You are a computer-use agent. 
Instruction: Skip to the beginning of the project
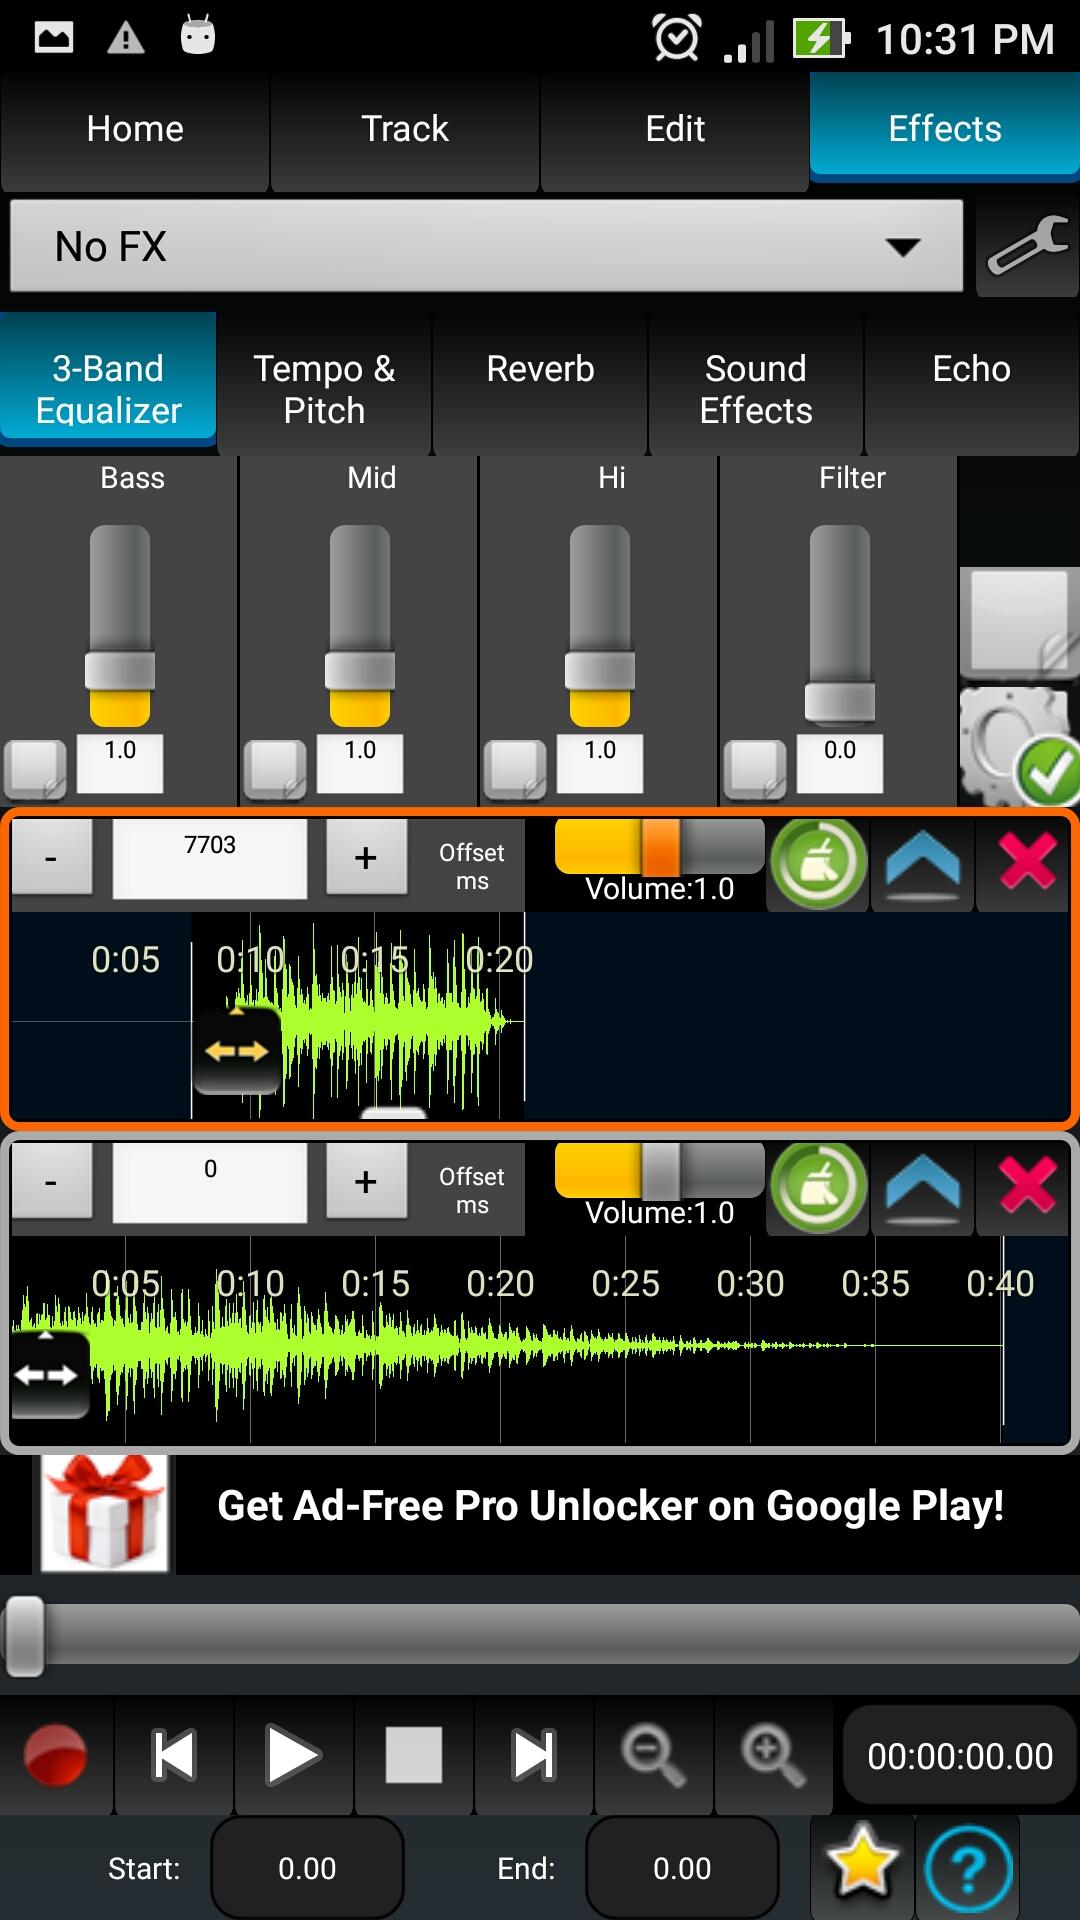point(174,1755)
